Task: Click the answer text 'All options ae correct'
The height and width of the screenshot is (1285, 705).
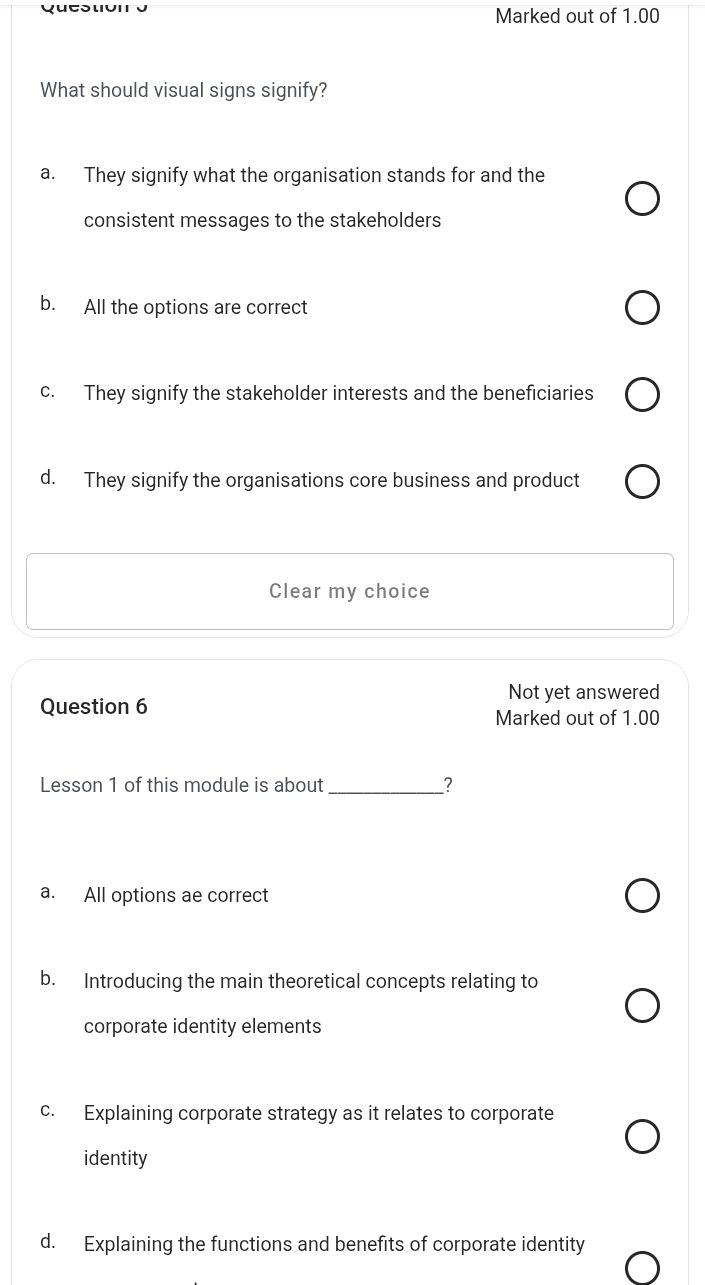Action: [x=176, y=896]
